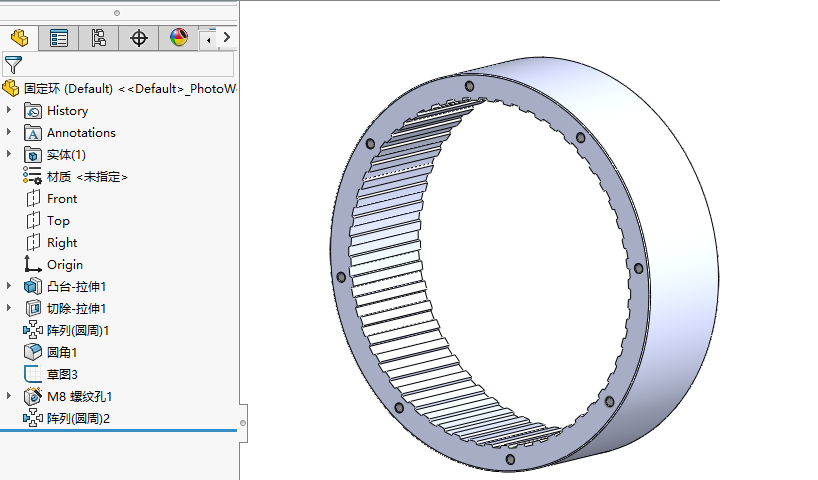Click the round grip at the panel top
Screen dimensions: 818x480
117,13
